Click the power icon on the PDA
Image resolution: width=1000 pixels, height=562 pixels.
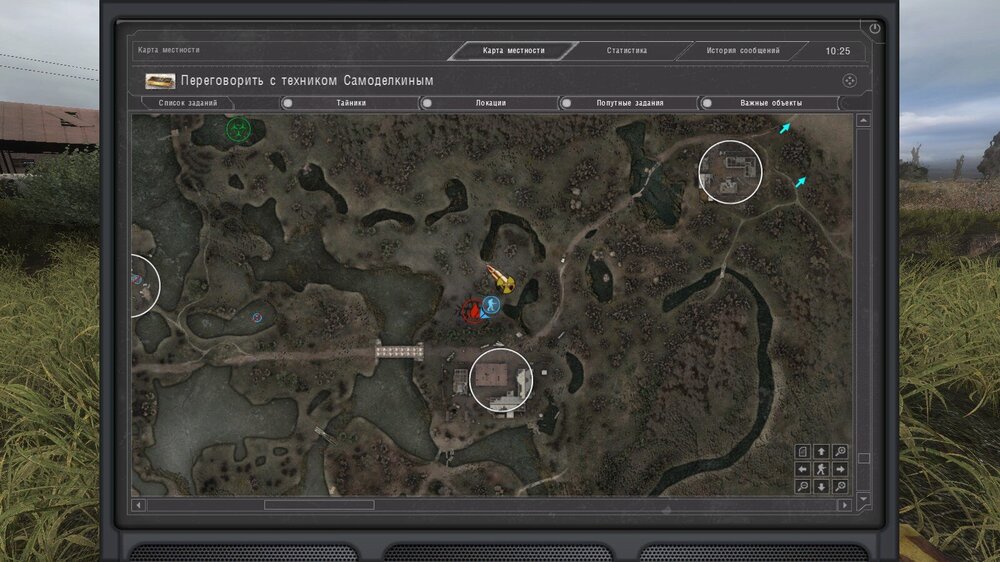pyautogui.click(x=874, y=28)
